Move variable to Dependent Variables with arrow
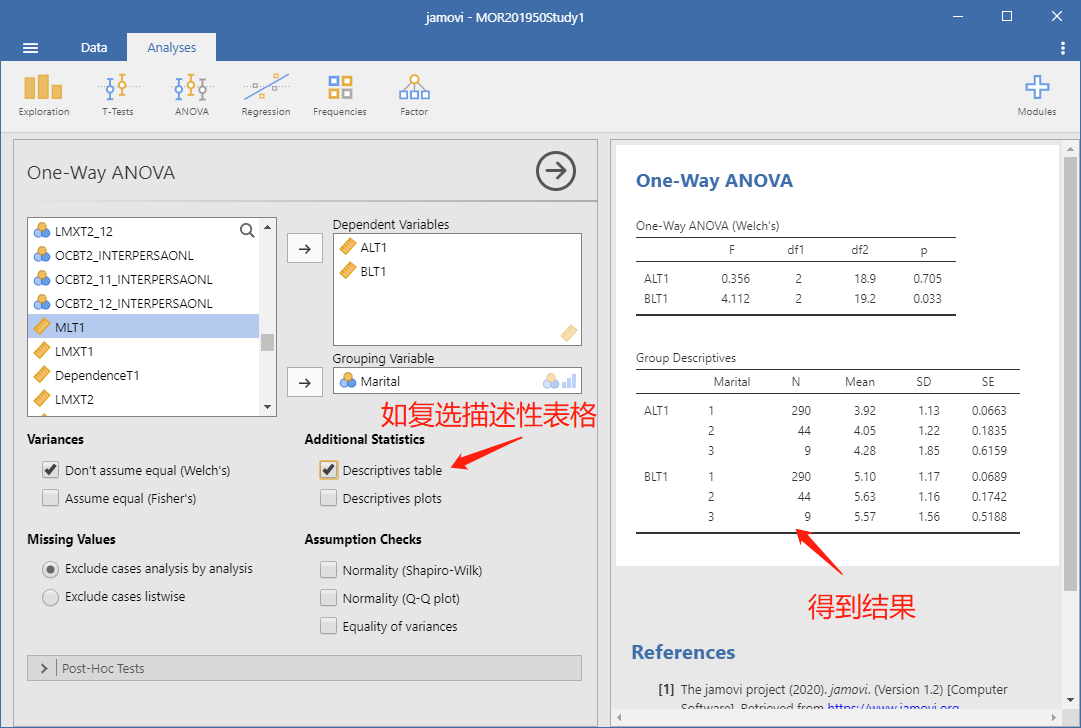 pos(305,249)
